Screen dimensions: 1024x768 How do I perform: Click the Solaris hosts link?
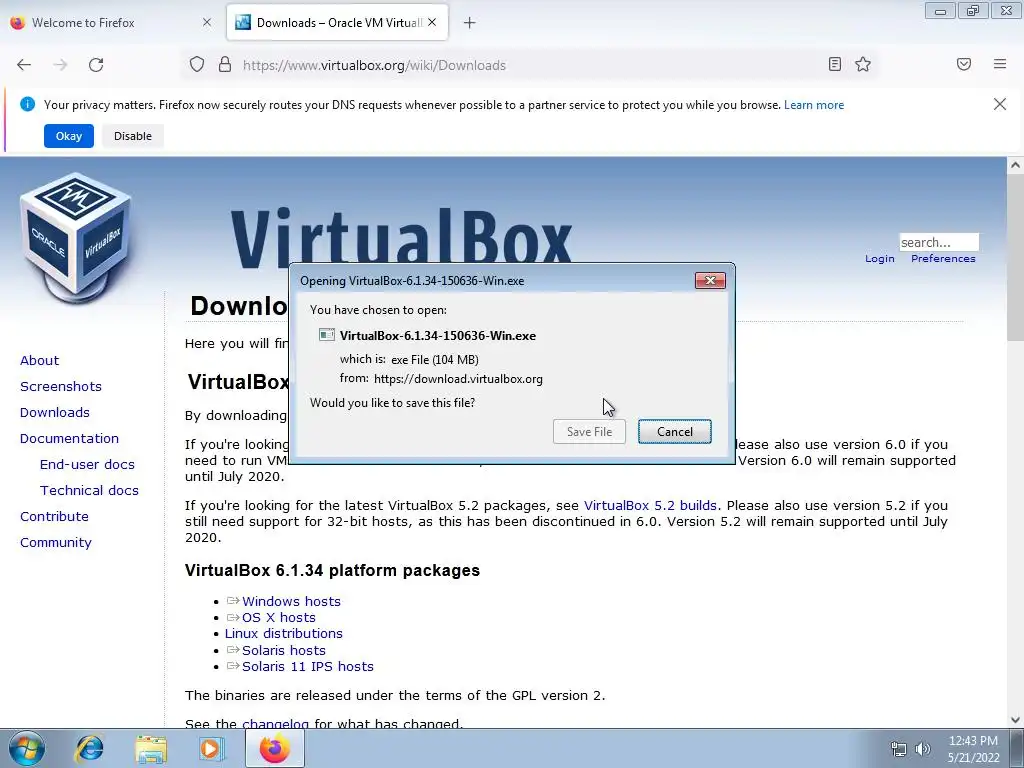[283, 650]
